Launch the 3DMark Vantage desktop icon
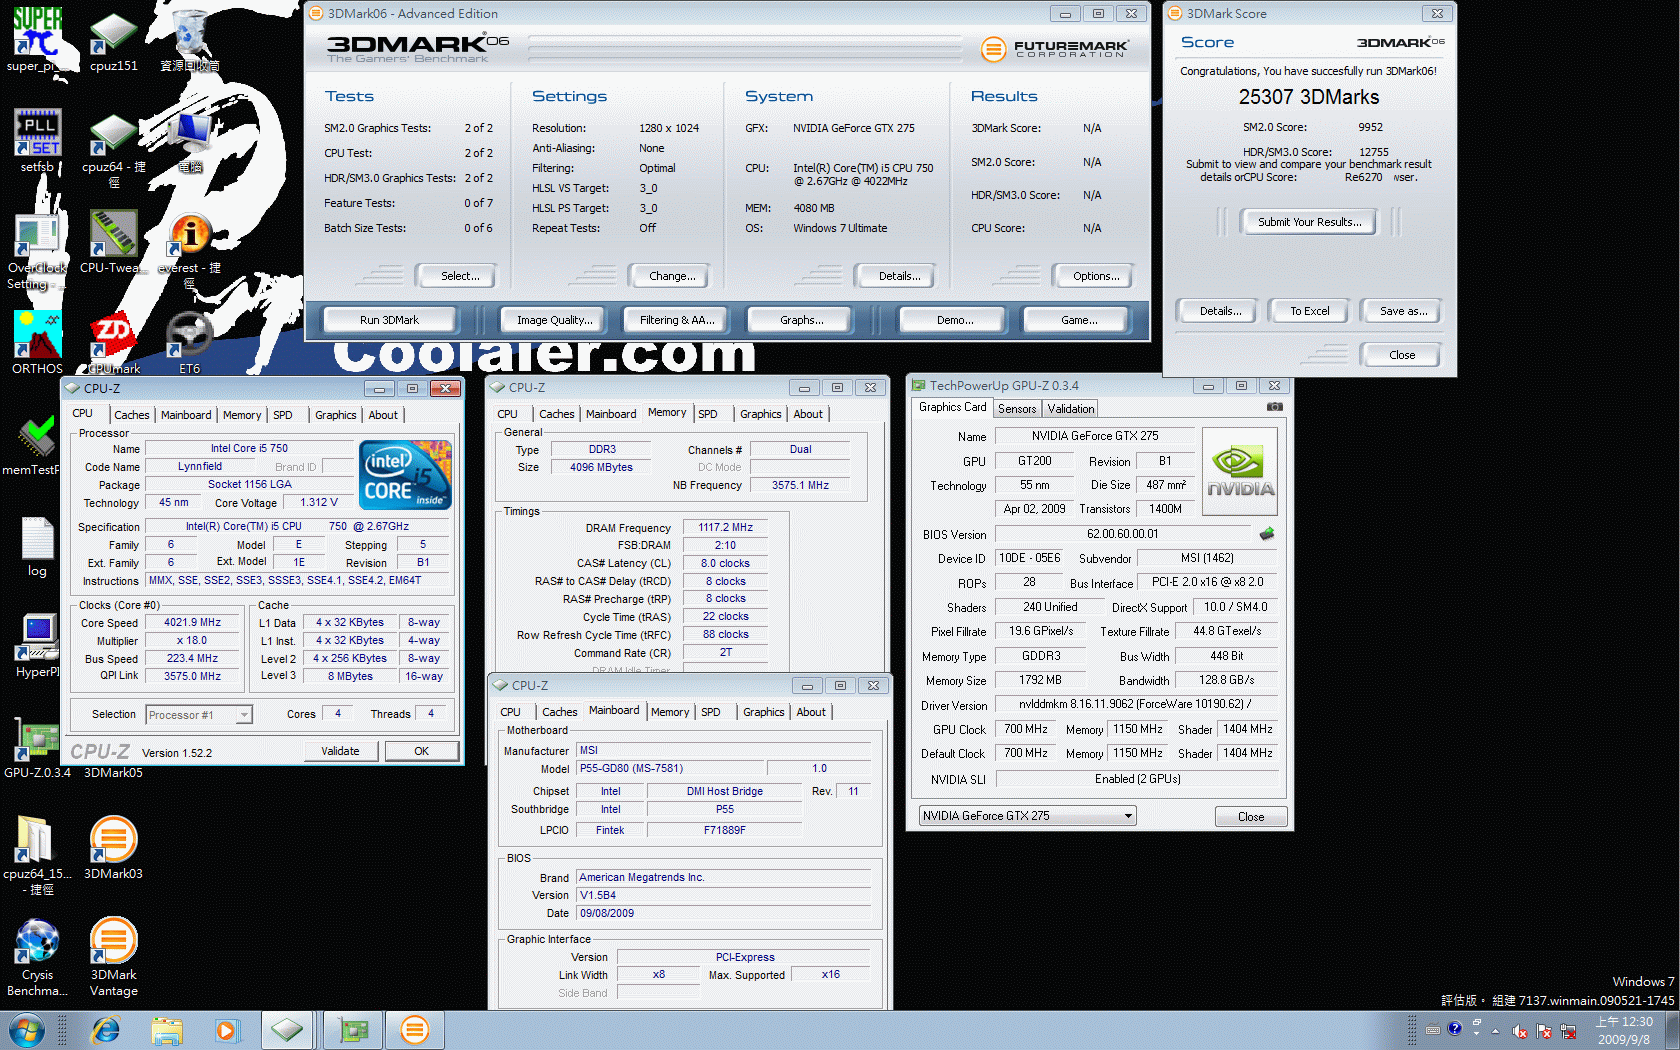 [113, 957]
